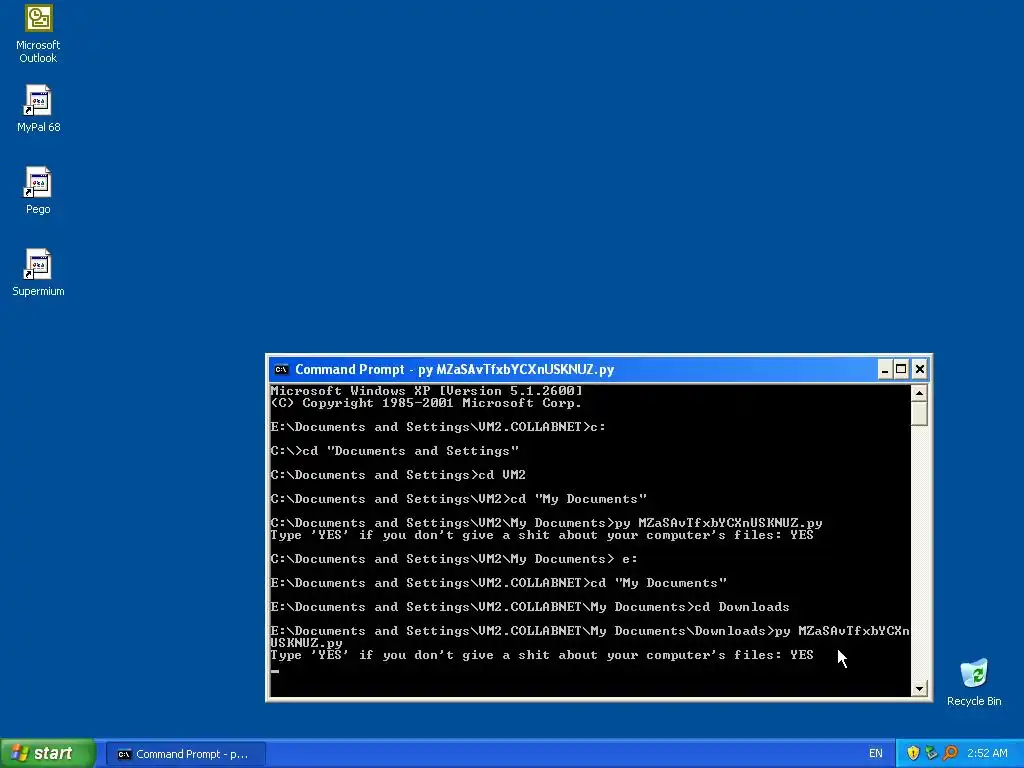Click the Command Prompt scrollbar thumb

click(x=920, y=413)
